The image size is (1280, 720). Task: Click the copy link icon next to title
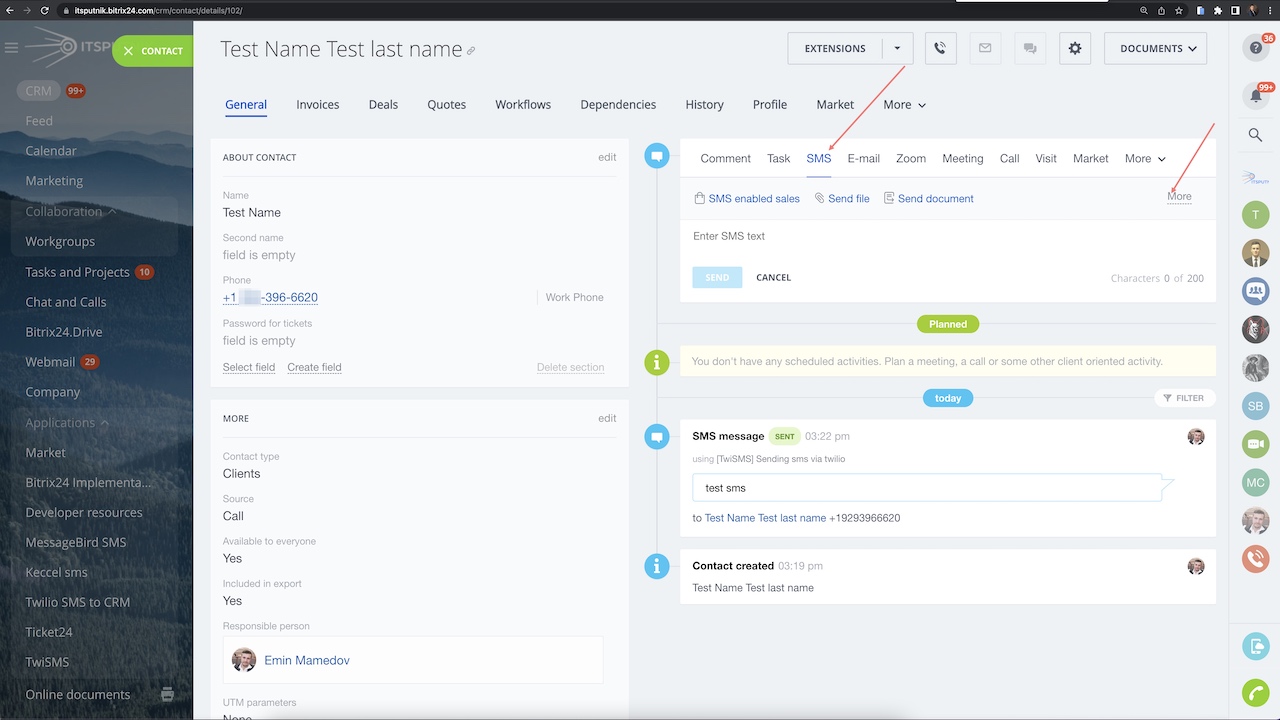tap(471, 51)
